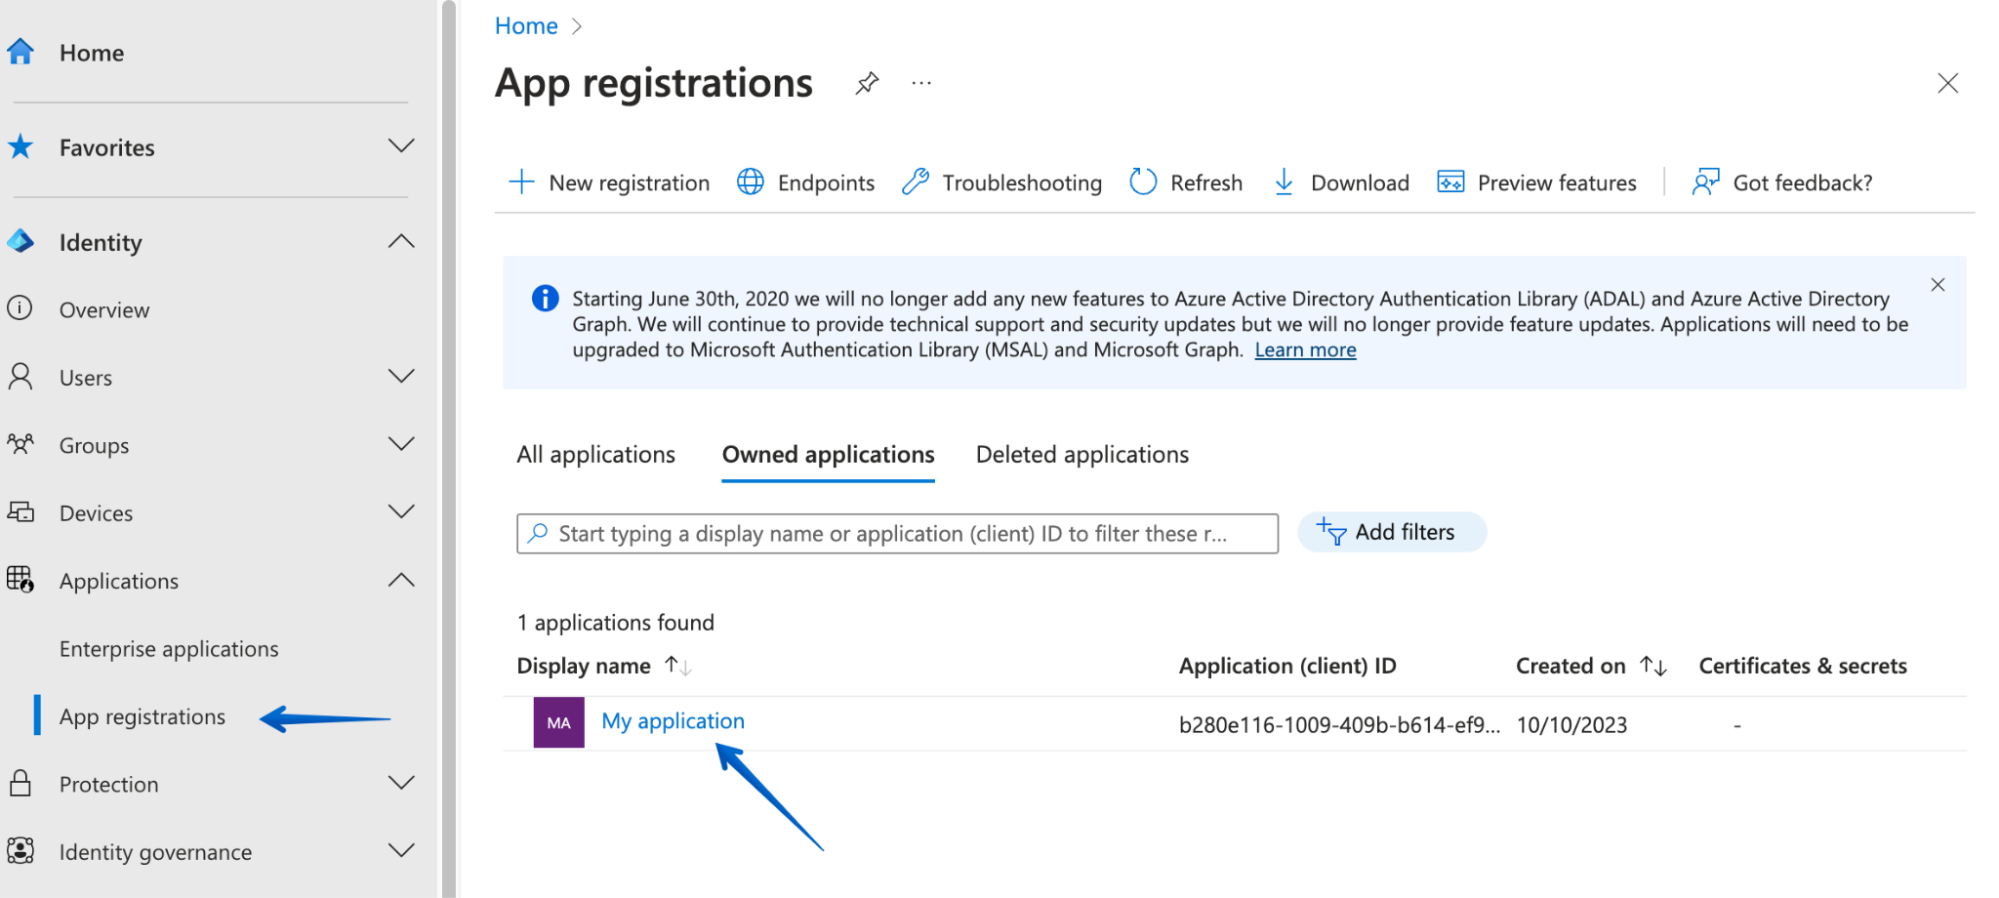Click the Preview features button

point(1537,182)
